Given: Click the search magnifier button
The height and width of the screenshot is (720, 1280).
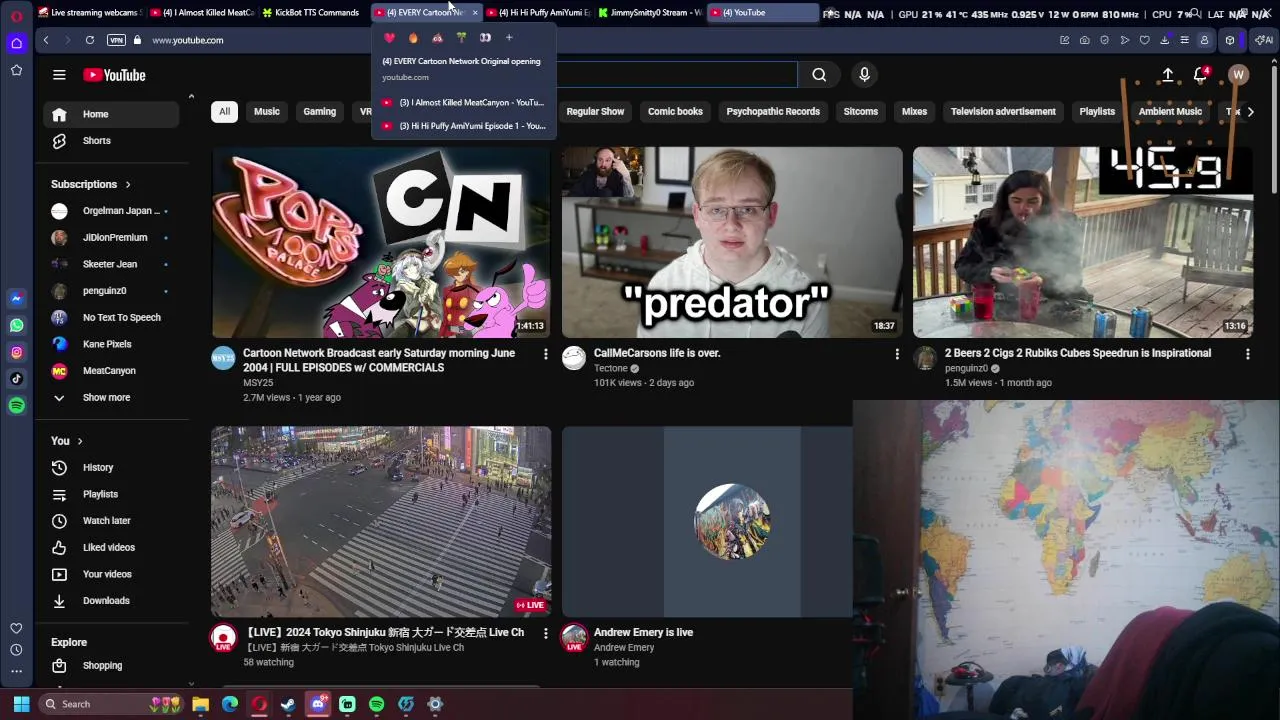Looking at the screenshot, I should tap(819, 75).
